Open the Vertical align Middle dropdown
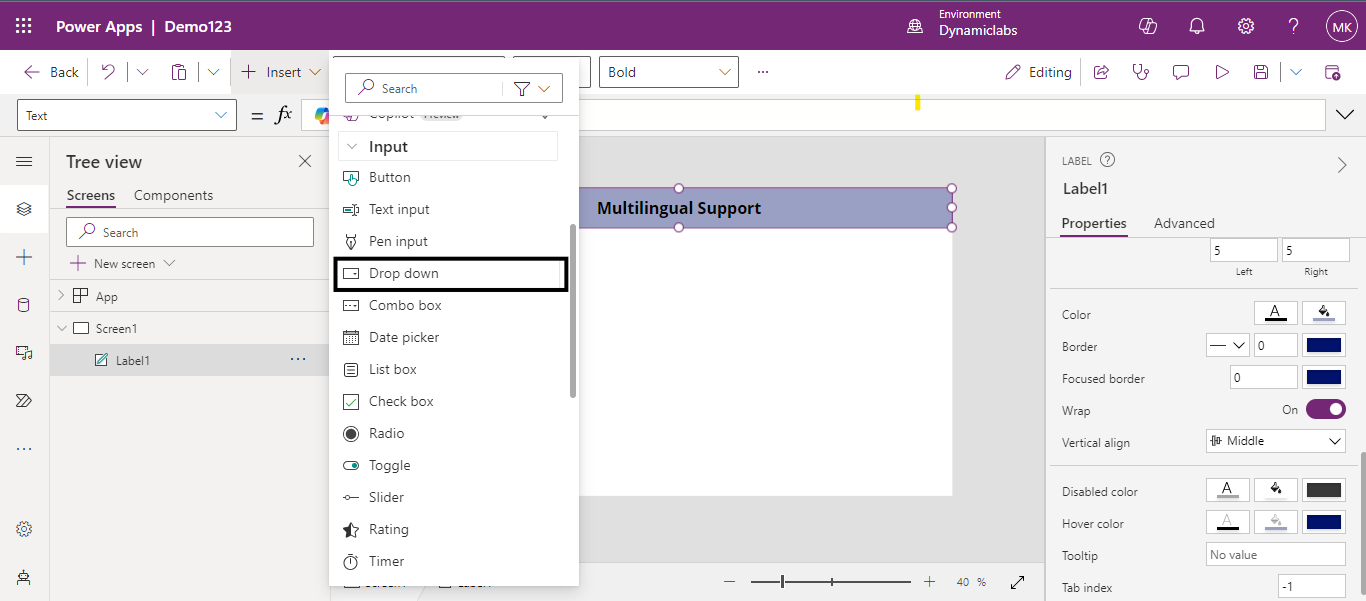Image resolution: width=1366 pixels, height=601 pixels. (x=1275, y=441)
